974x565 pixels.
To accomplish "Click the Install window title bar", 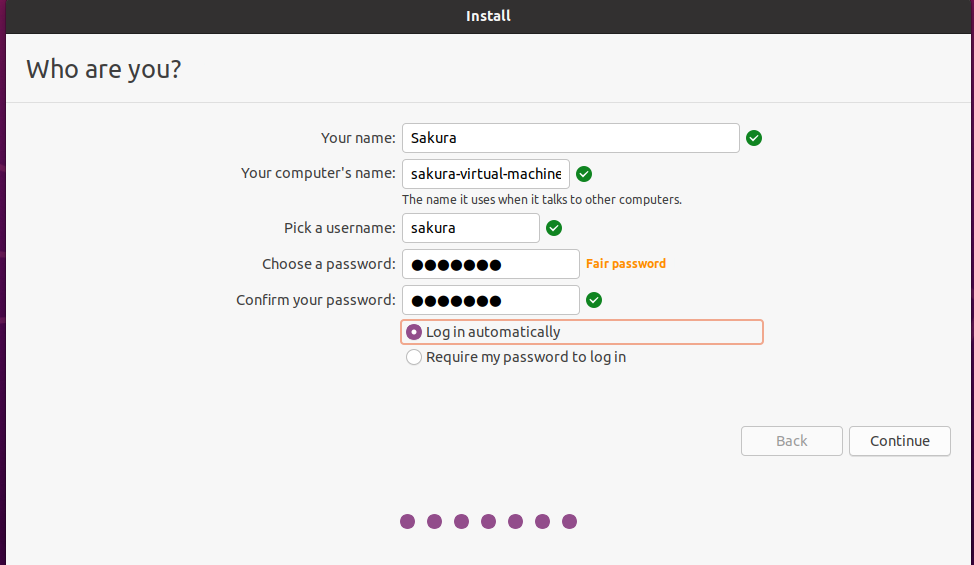I will tap(487, 16).
